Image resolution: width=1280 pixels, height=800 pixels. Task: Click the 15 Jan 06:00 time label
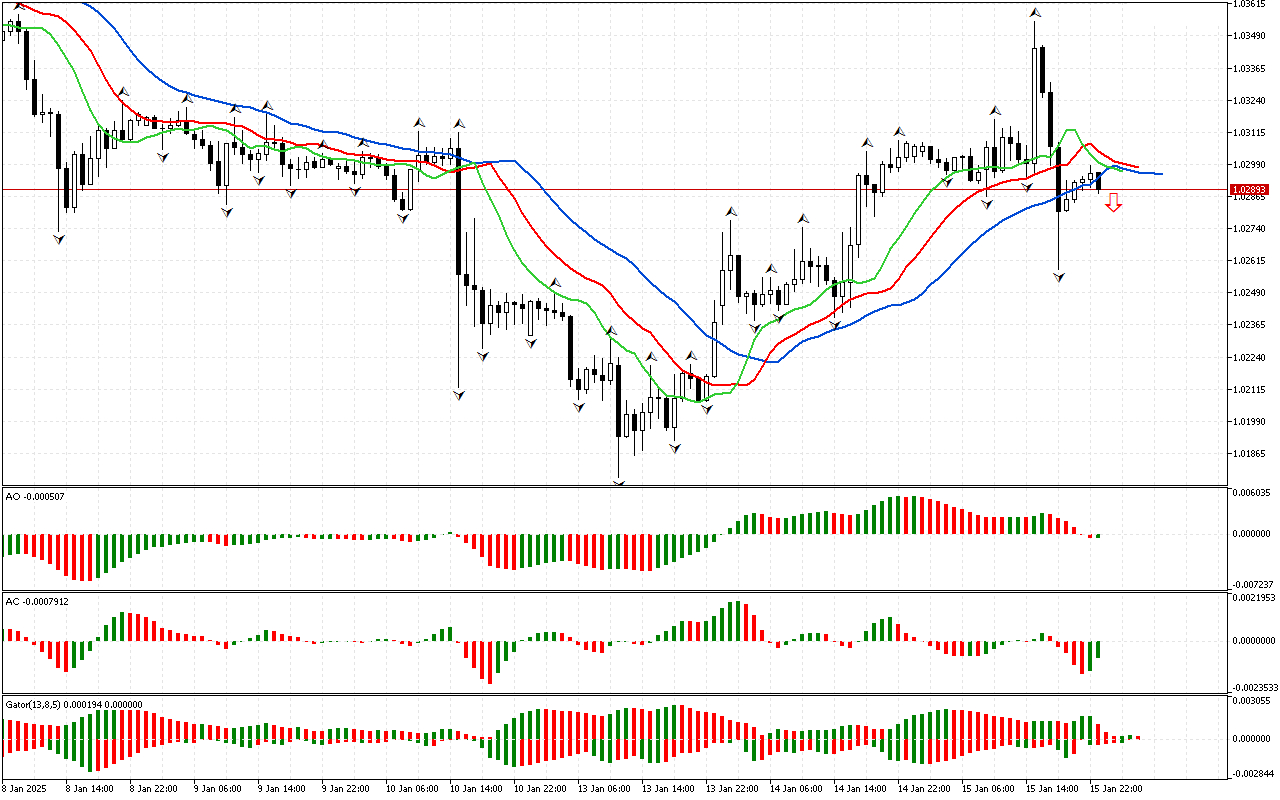point(988,788)
